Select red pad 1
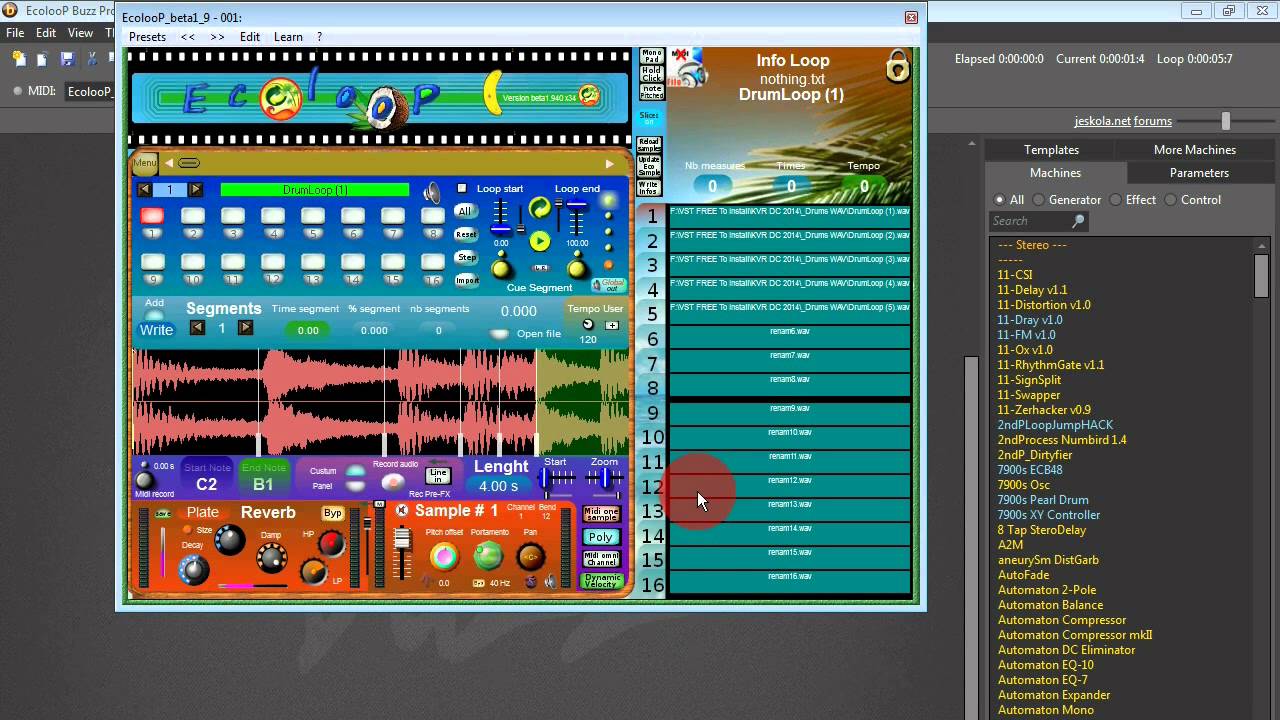 [152, 216]
